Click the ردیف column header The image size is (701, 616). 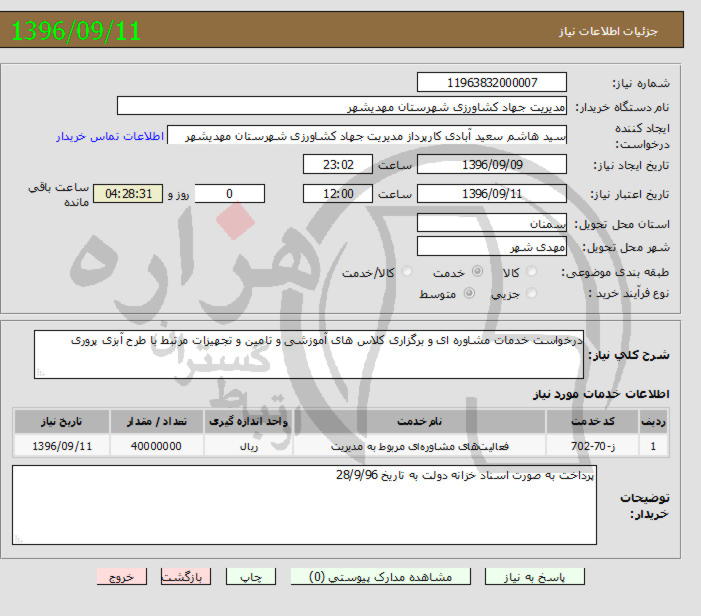[653, 421]
